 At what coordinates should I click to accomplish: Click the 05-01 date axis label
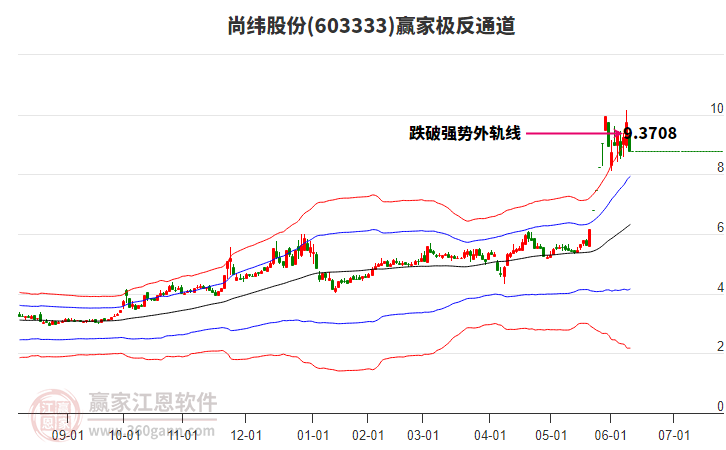(x=551, y=436)
